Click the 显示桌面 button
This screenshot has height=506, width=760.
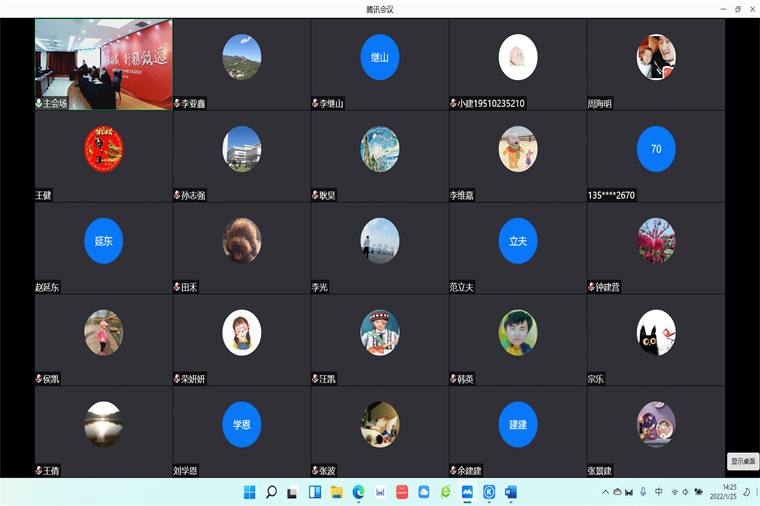pyautogui.click(x=743, y=461)
